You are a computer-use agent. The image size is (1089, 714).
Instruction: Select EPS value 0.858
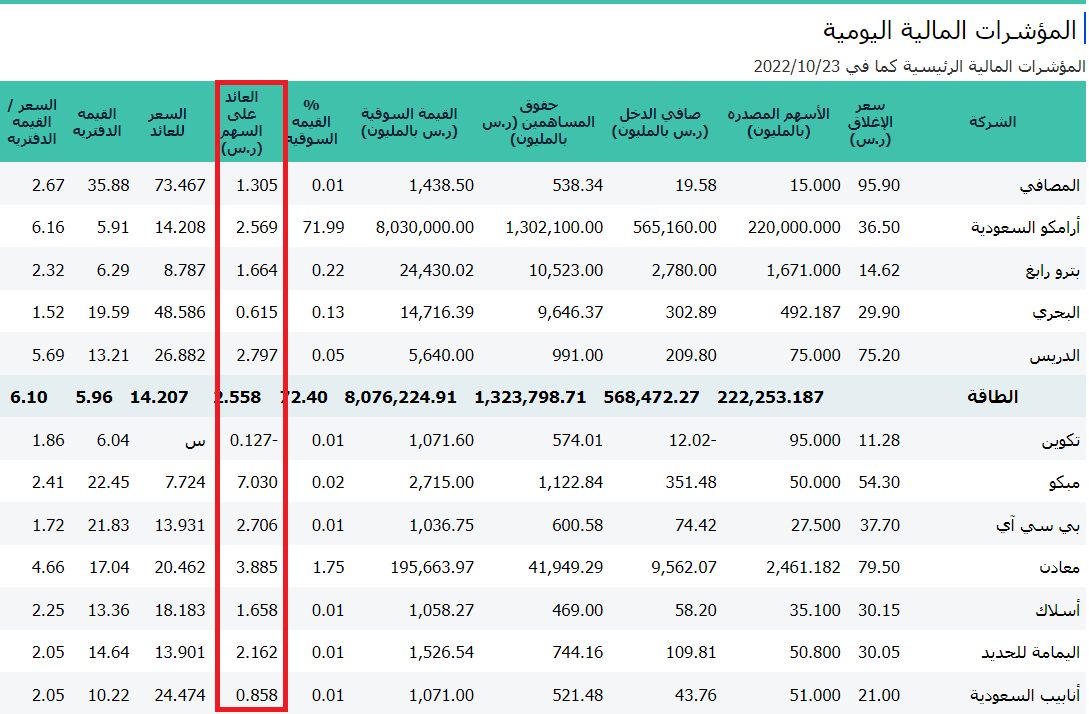257,695
